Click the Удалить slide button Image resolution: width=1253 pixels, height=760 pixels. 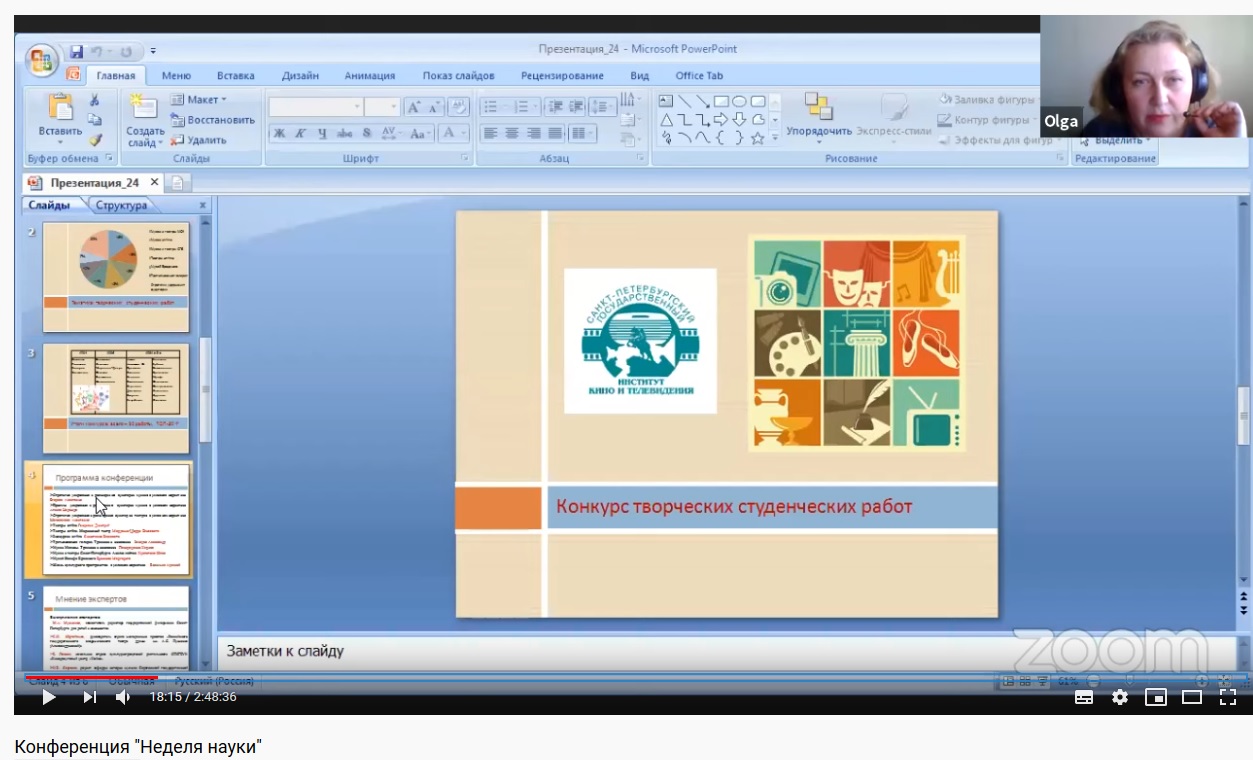pyautogui.click(x=198, y=140)
